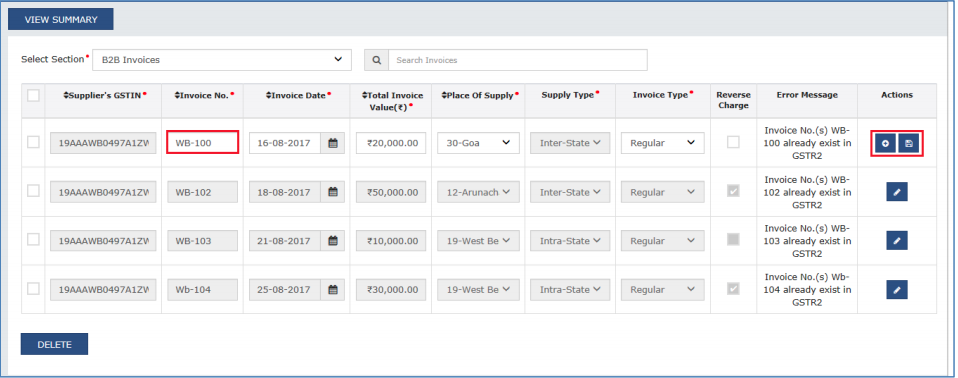
Task: Edit the Wb-104 invoice row
Action: (x=897, y=289)
